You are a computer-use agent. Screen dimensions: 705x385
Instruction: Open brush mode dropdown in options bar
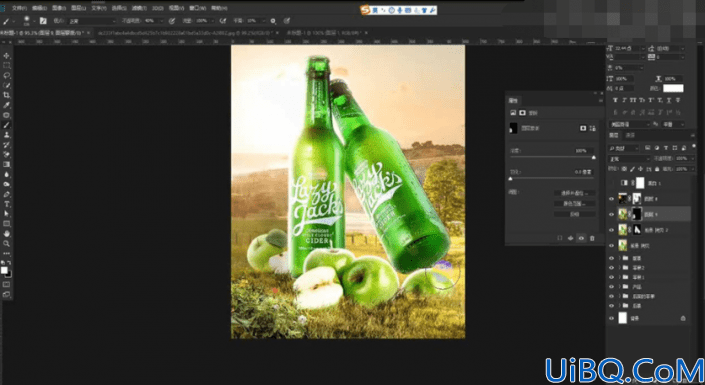point(92,21)
